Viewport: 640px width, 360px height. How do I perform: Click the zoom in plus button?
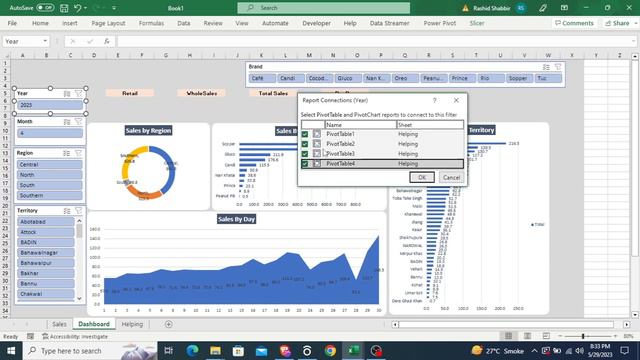[x=615, y=336]
